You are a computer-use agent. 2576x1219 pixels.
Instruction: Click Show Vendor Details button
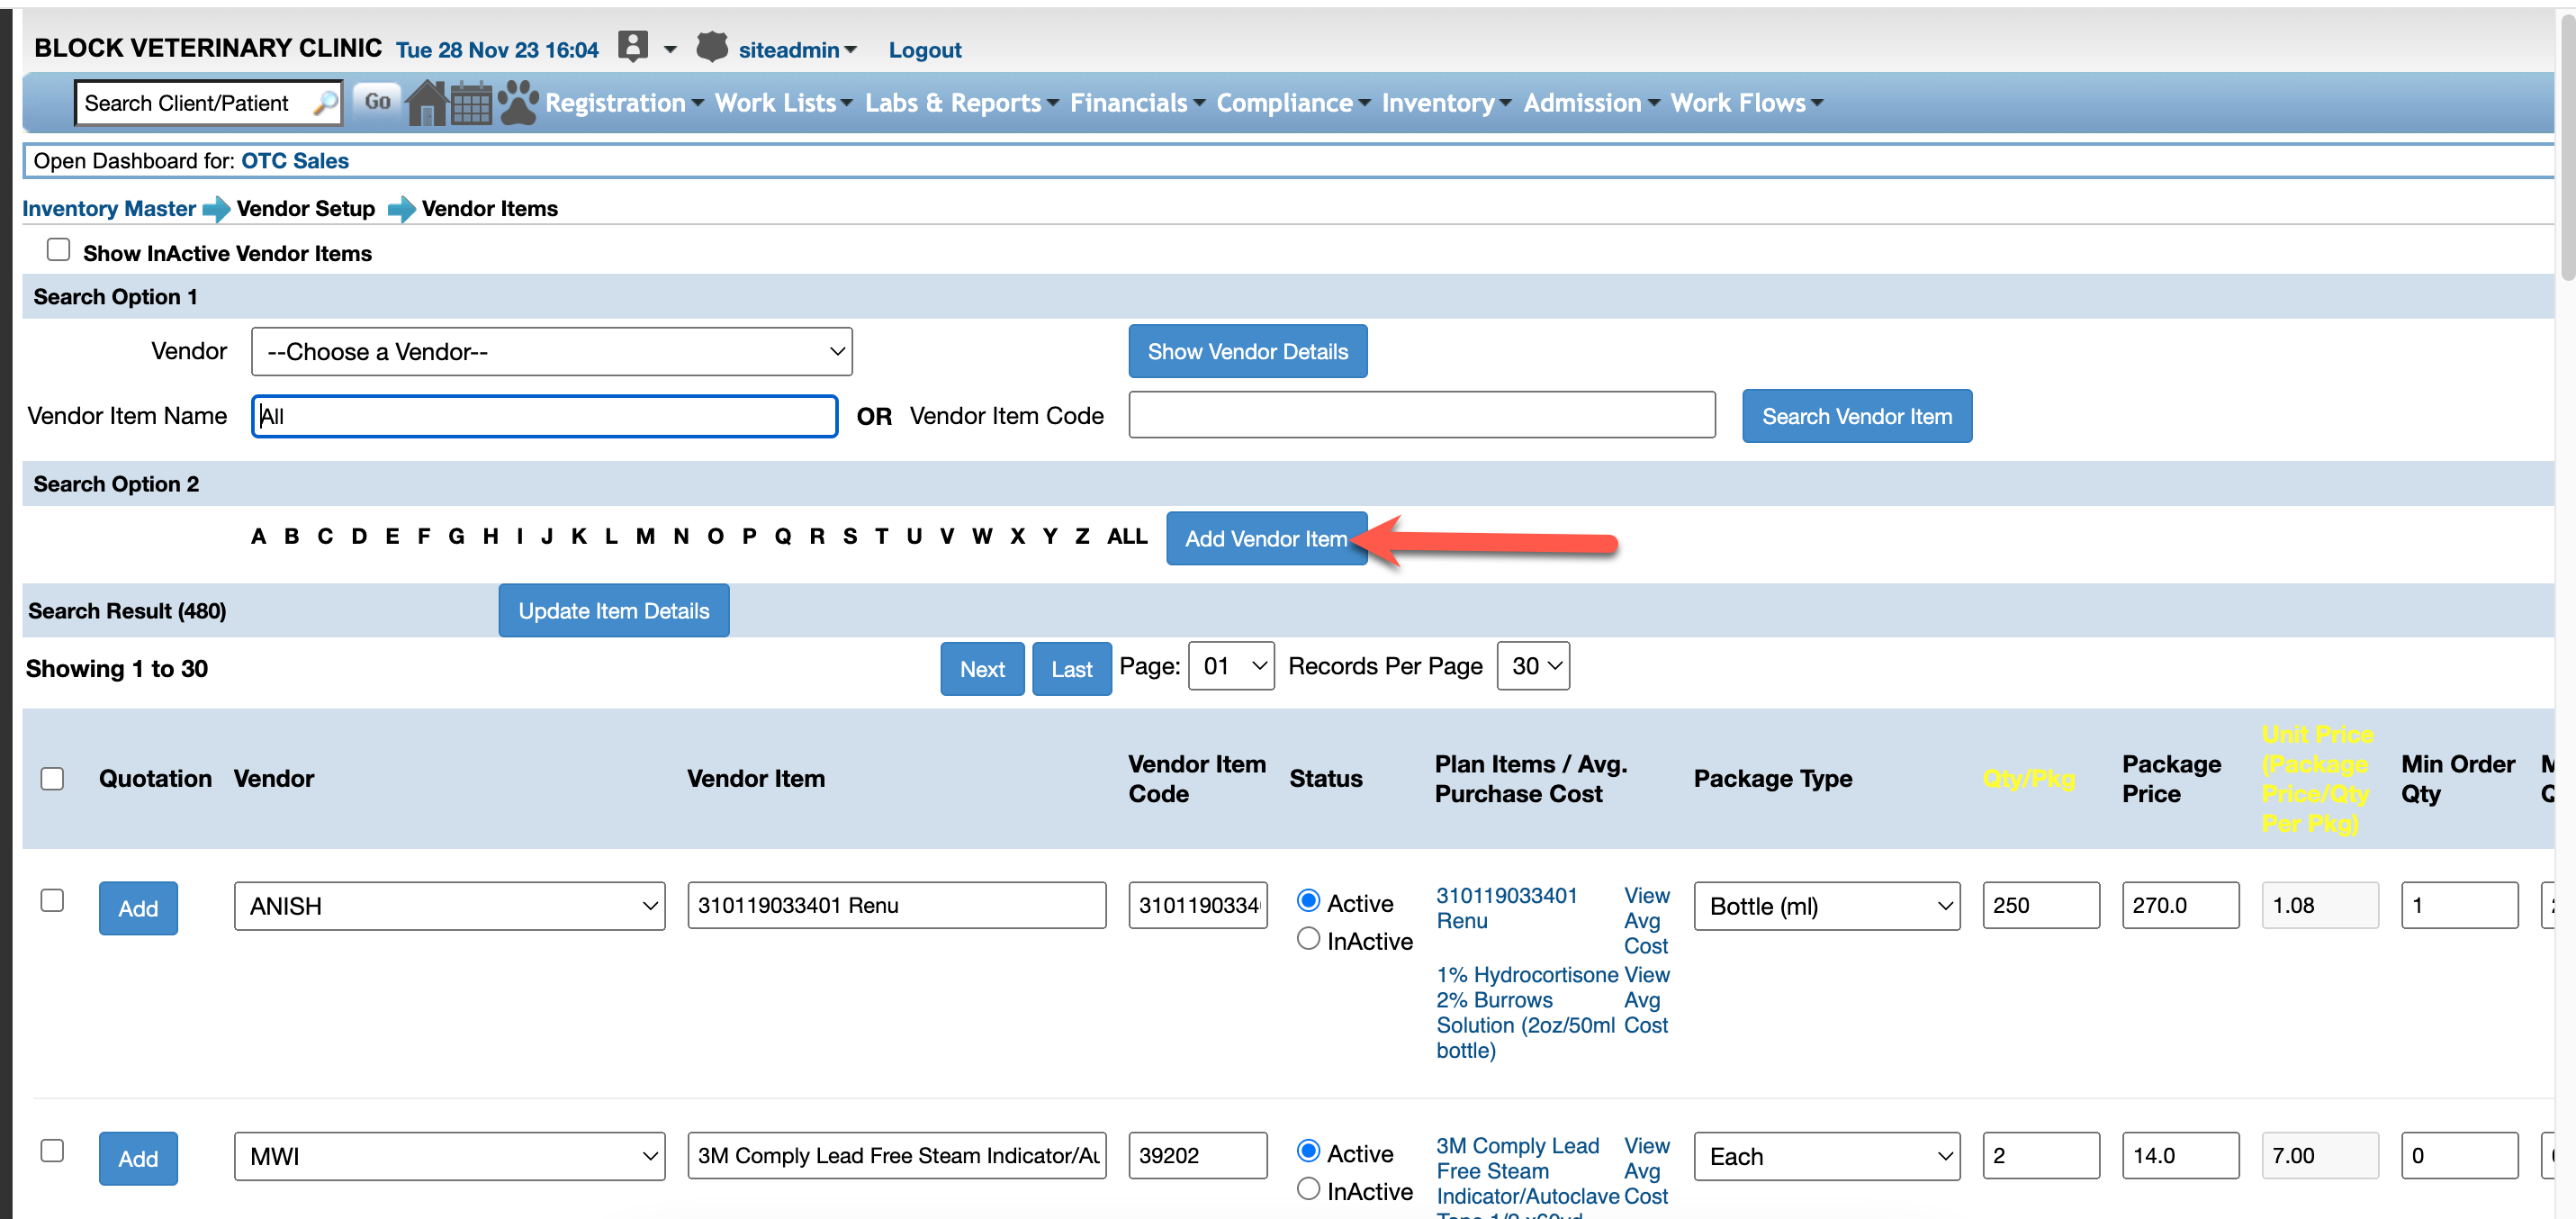pos(1247,351)
